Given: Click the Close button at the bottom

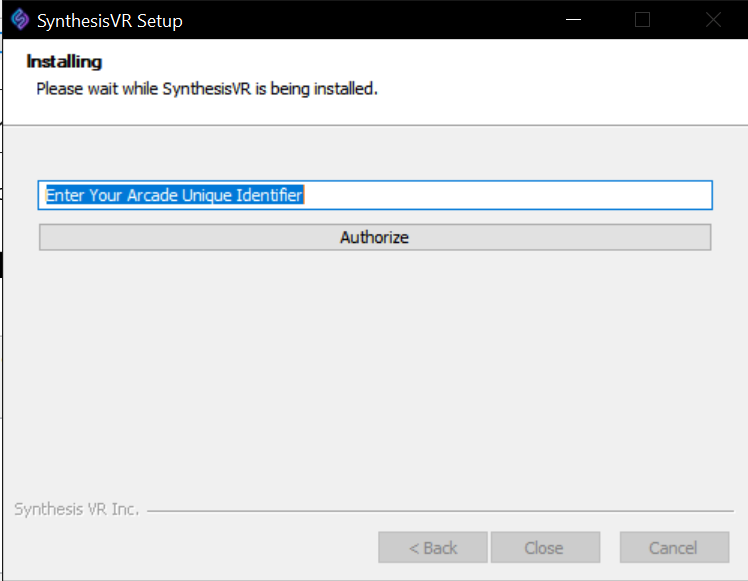Looking at the screenshot, I should click(545, 548).
